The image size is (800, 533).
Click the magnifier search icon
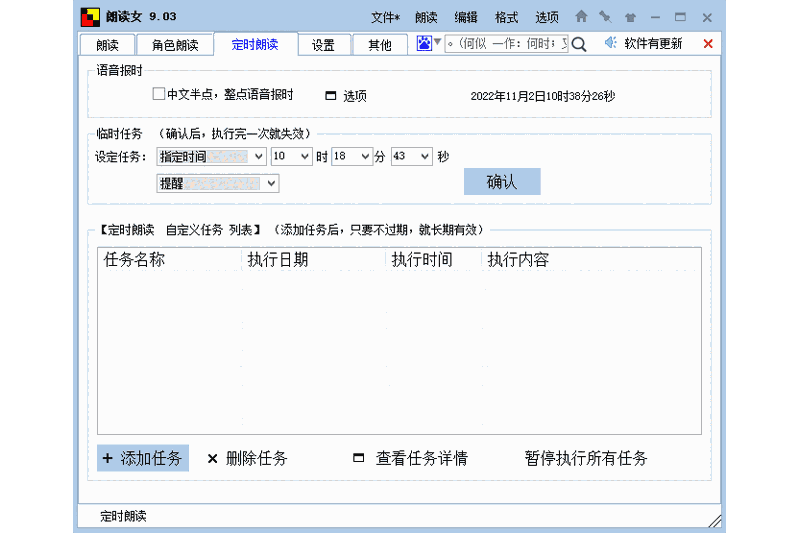pos(579,44)
